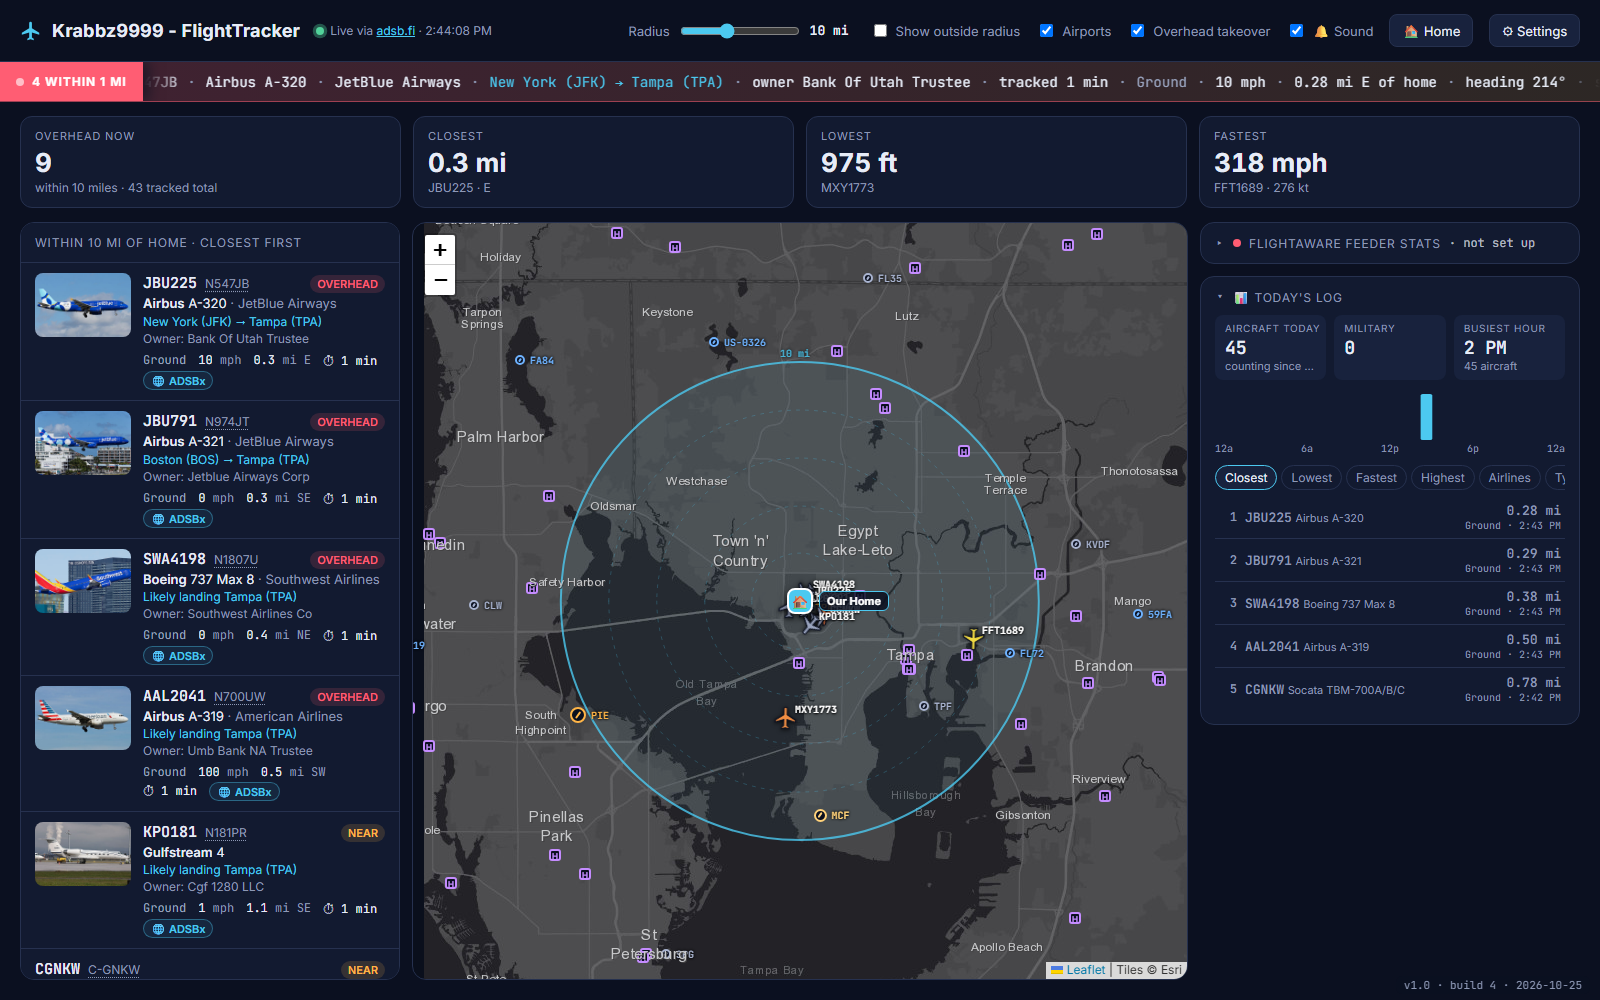Click the Fastest 318 mph stat card
The height and width of the screenshot is (1000, 1600).
tap(1389, 162)
